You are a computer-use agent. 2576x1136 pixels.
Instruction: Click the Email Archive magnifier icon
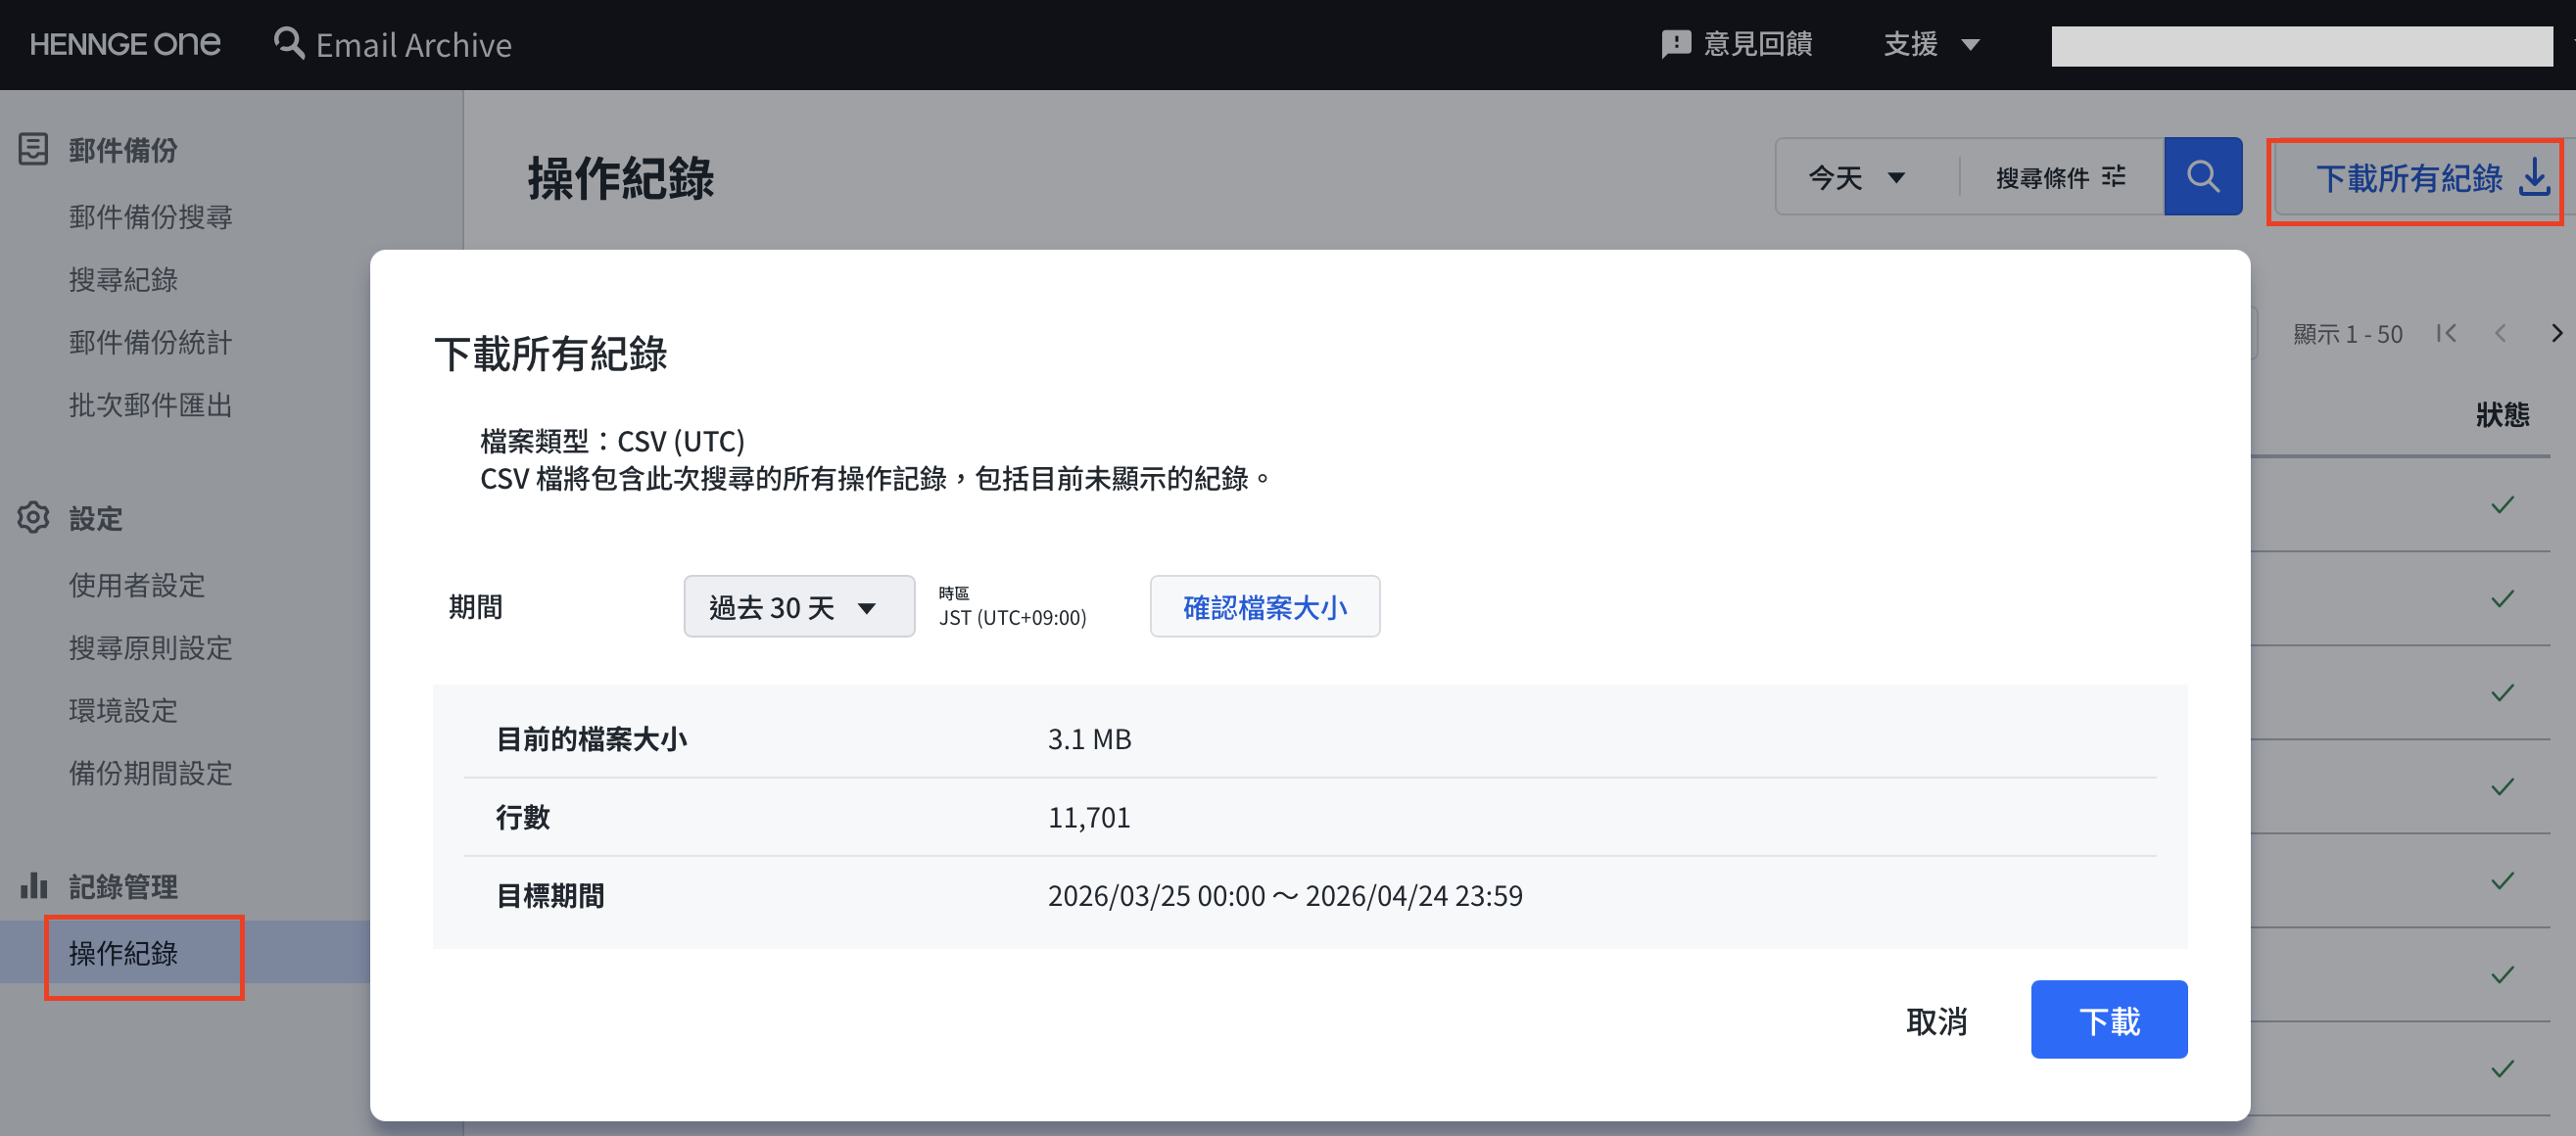pos(289,43)
